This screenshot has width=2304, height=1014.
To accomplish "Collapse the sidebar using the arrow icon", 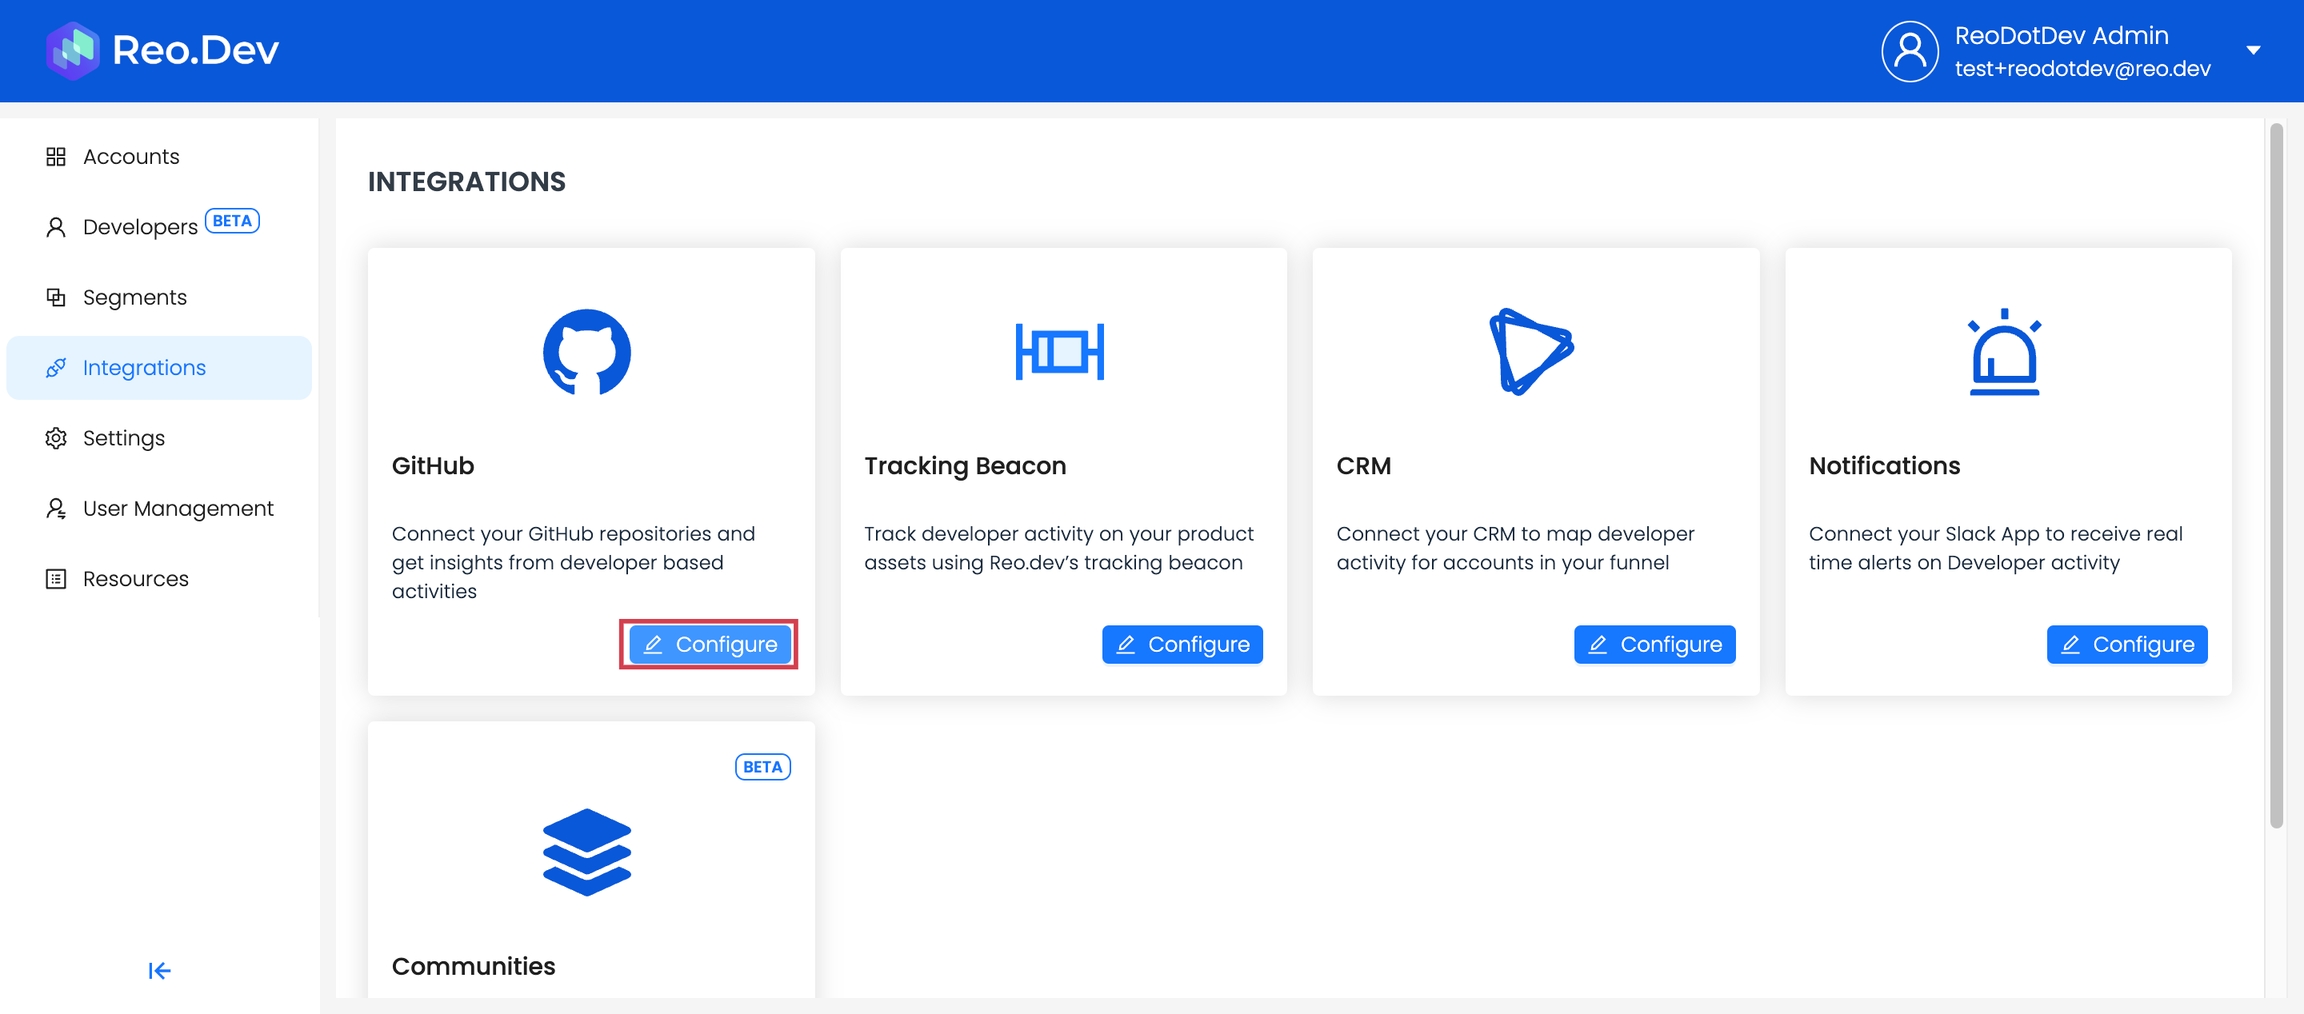I will tap(159, 971).
